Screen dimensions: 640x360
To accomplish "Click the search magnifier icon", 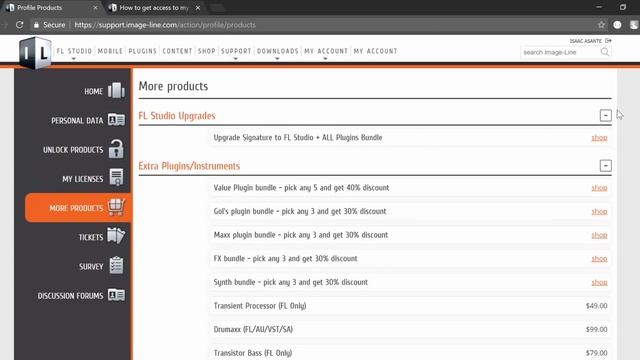I will click(605, 52).
